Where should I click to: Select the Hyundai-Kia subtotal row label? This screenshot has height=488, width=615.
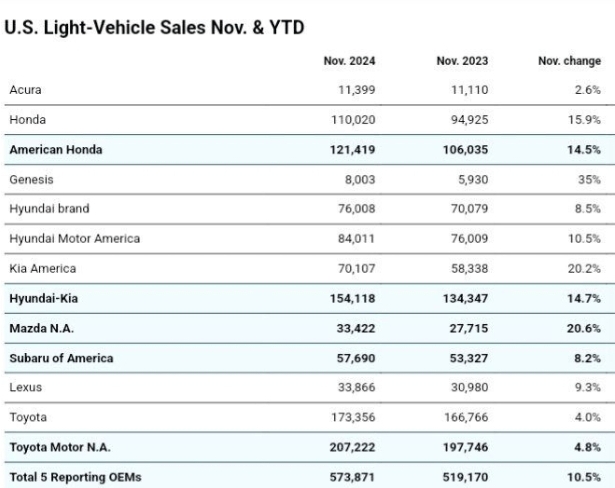[x=45, y=299]
